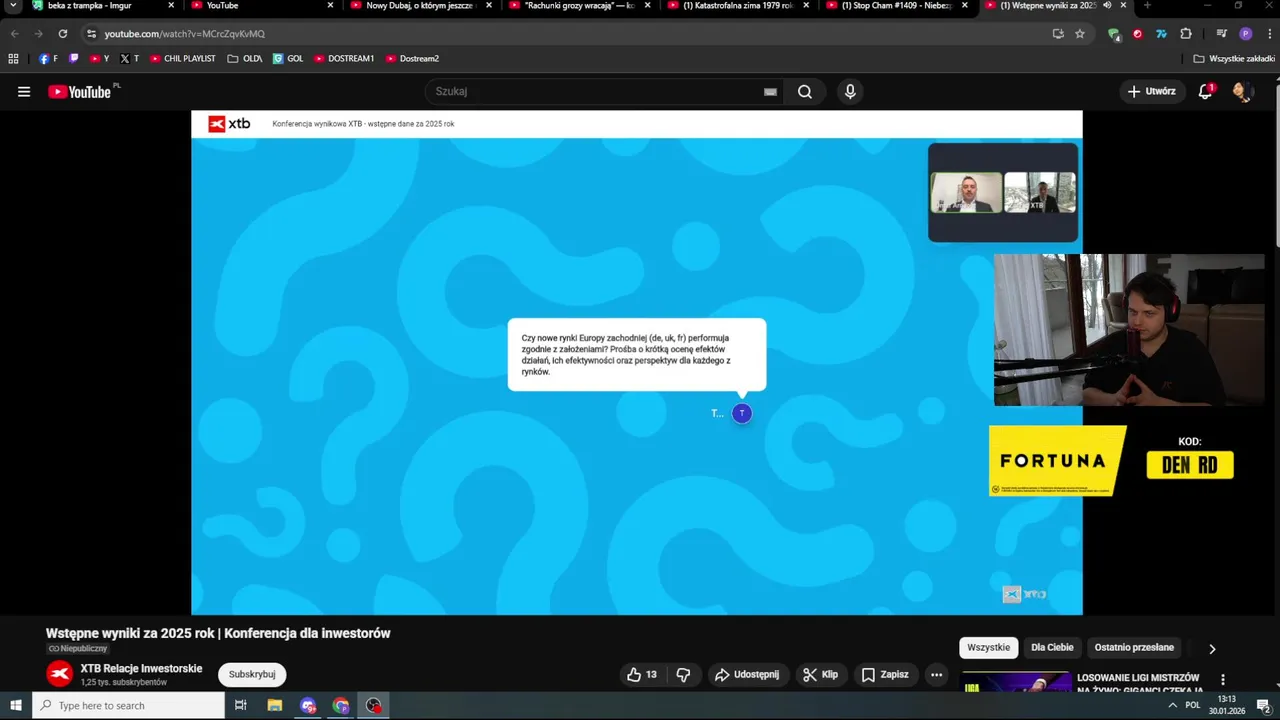Click the browser address bar URL
Screen dimensions: 1280x720
click(184, 34)
